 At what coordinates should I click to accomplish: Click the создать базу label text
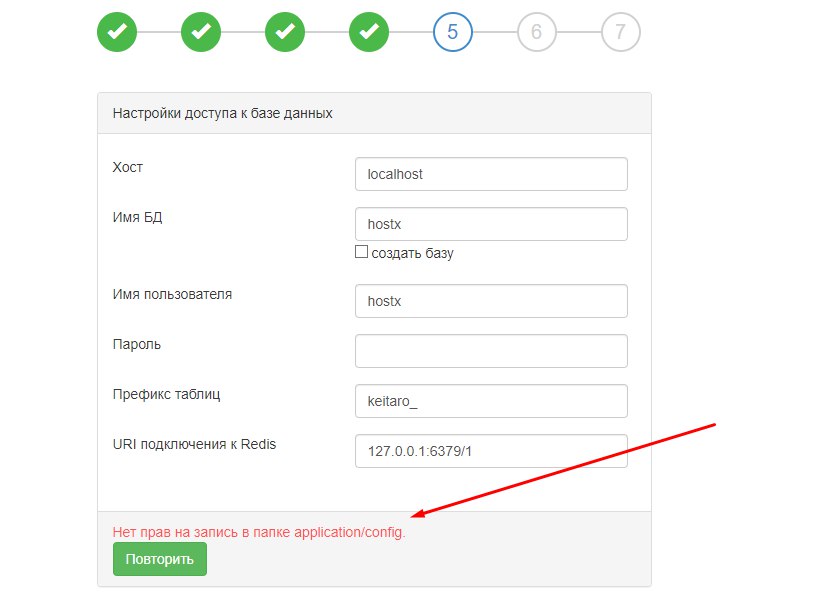[x=412, y=253]
